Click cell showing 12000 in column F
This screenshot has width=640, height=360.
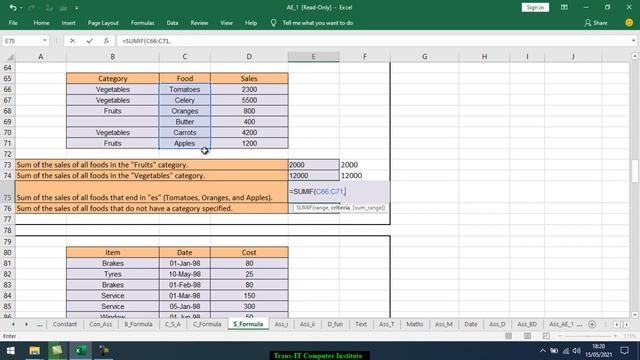pyautogui.click(x=364, y=176)
